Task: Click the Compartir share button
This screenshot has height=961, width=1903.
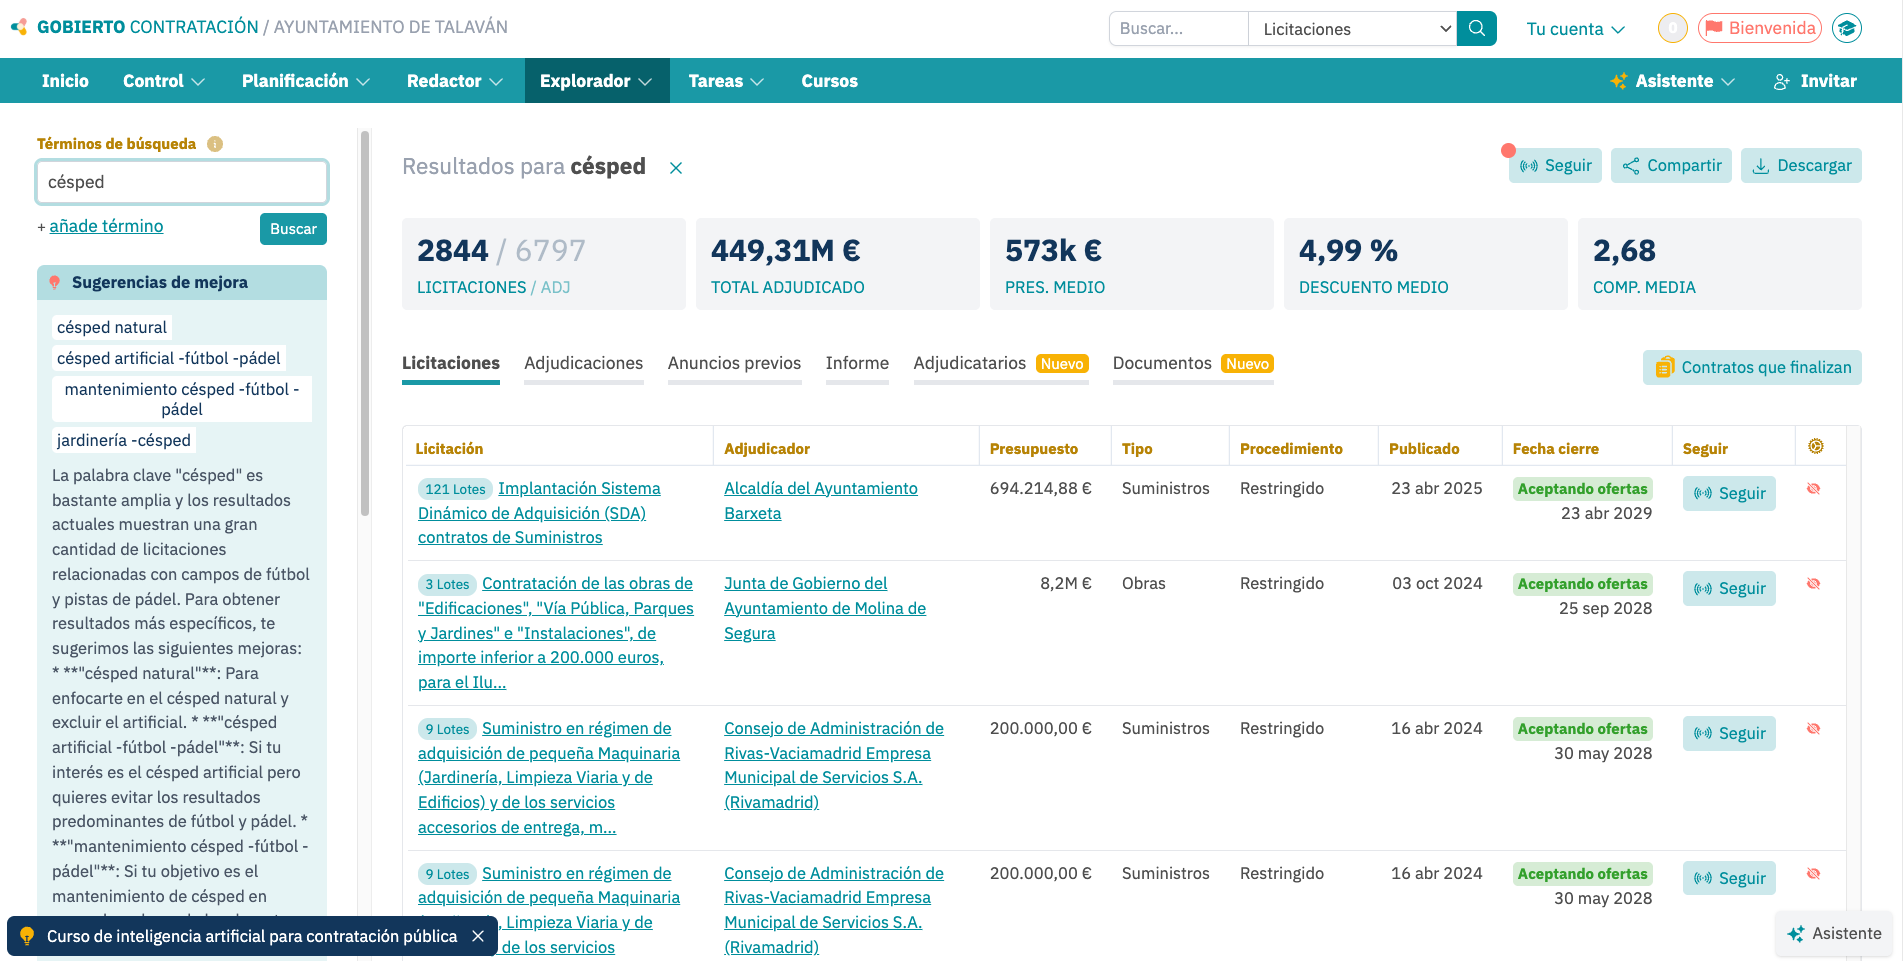Action: point(1671,166)
